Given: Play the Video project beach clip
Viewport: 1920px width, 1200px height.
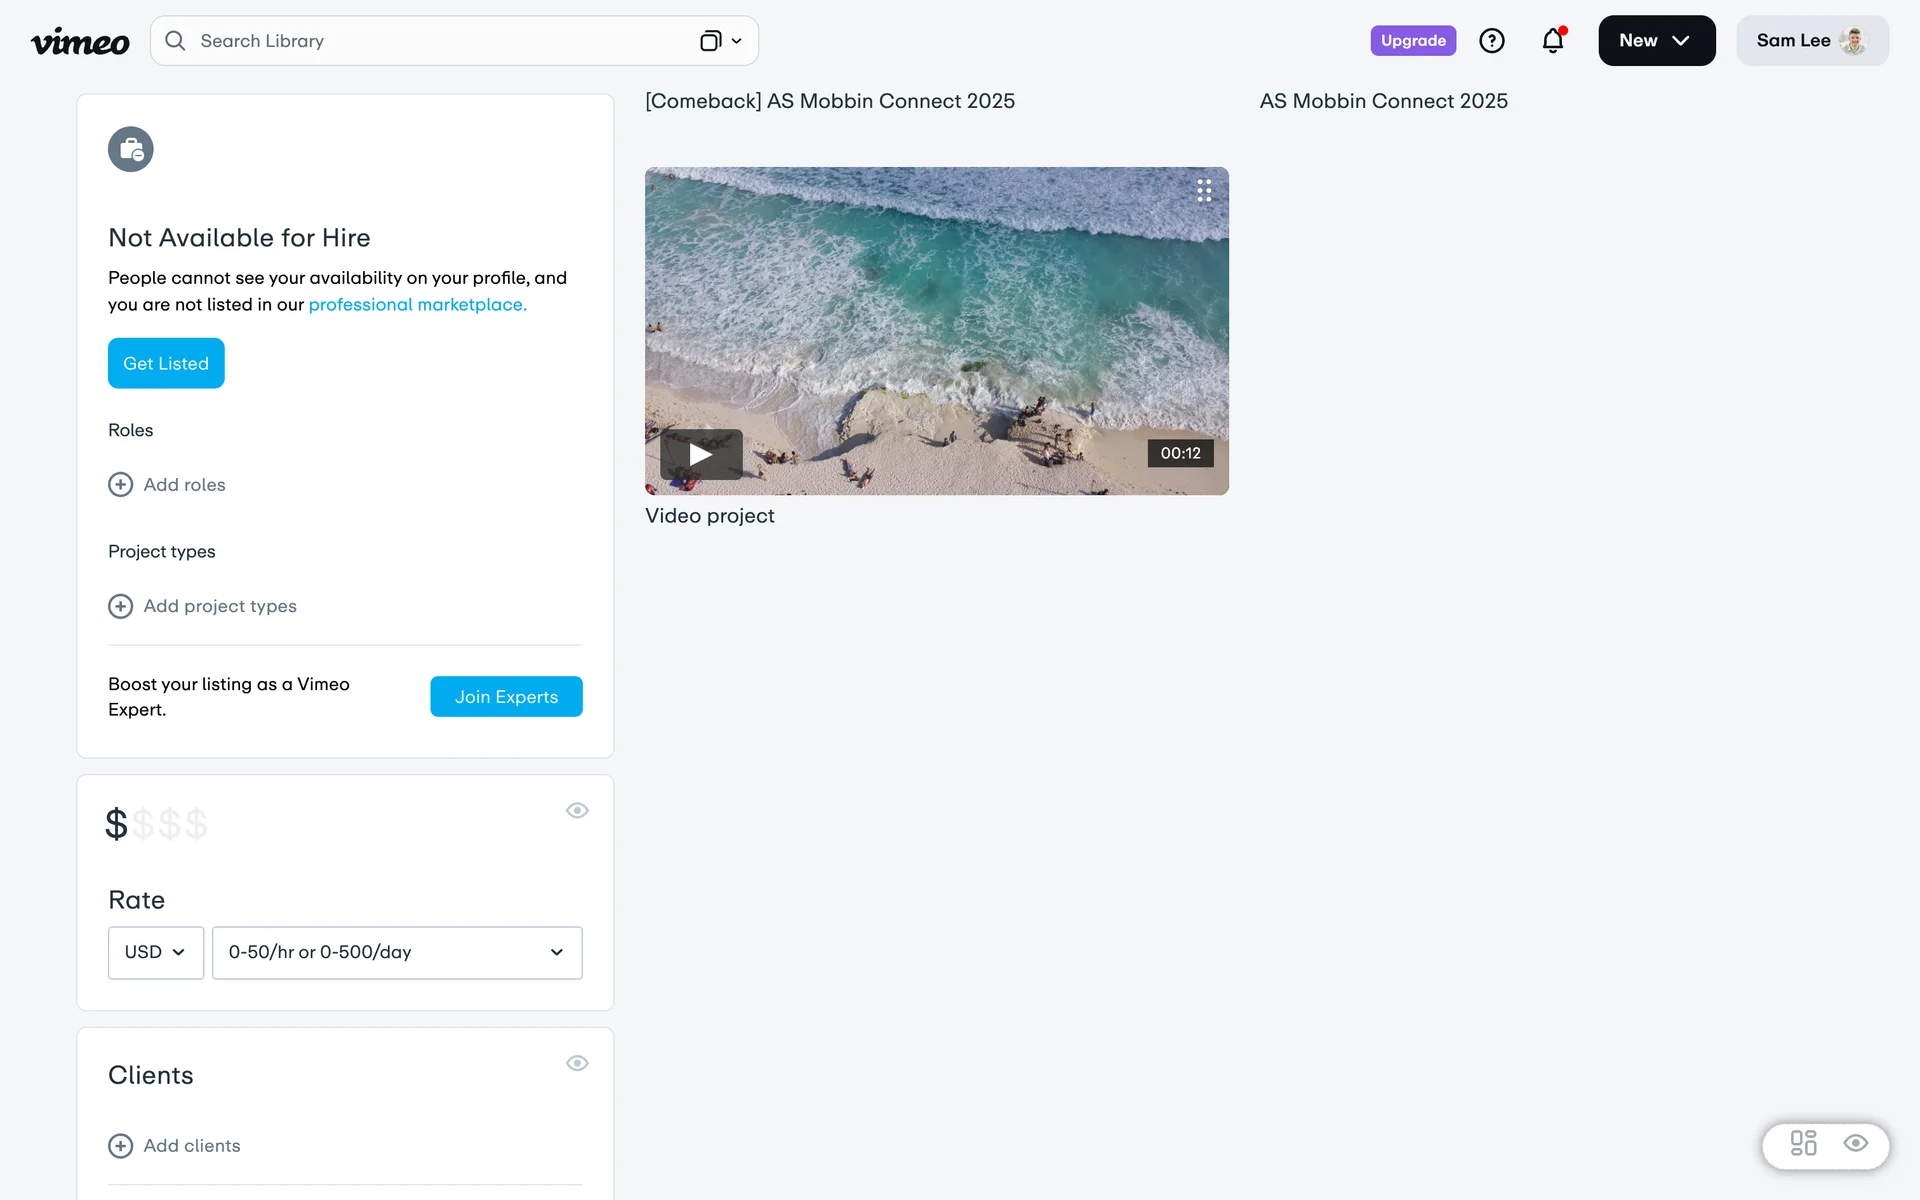Looking at the screenshot, I should [x=701, y=455].
